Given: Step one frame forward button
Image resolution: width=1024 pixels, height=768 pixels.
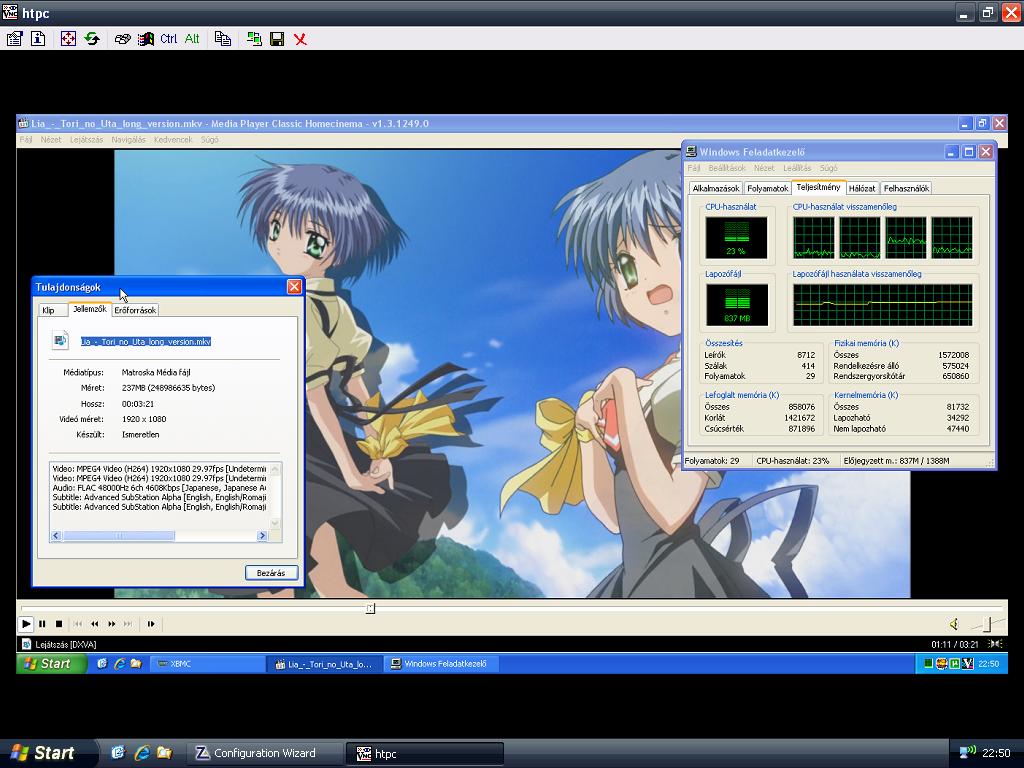Looking at the screenshot, I should (151, 624).
